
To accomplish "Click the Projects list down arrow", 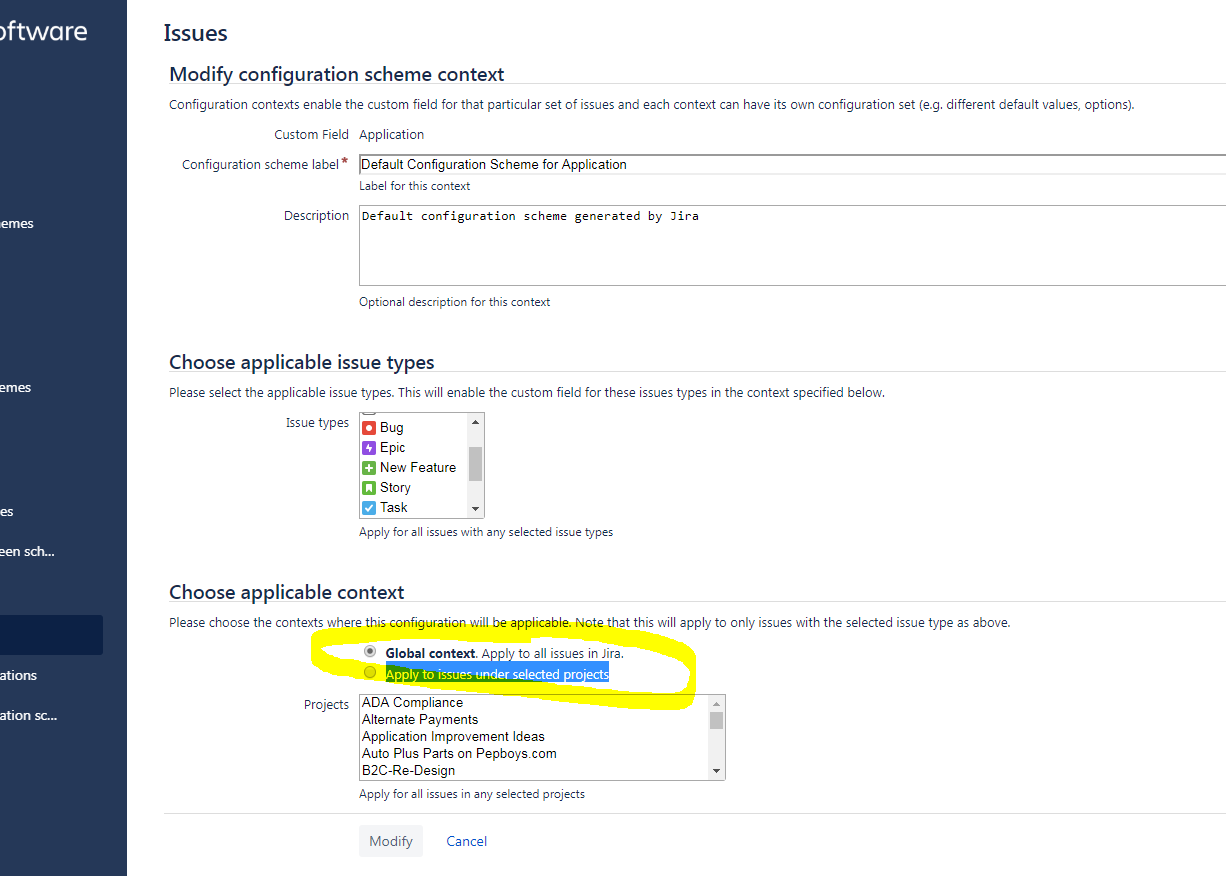I will [x=716, y=771].
